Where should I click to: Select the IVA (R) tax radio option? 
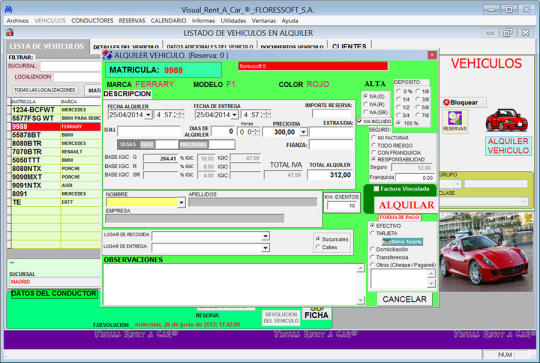366,104
